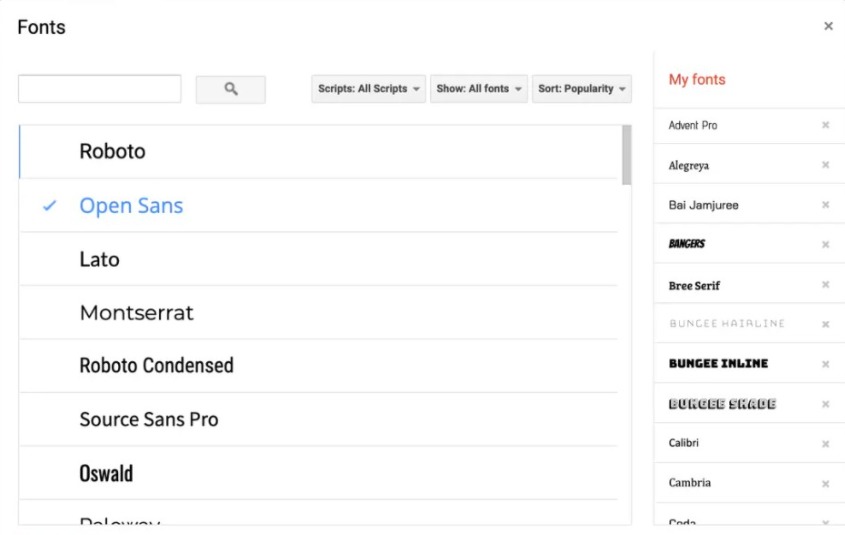The image size is (845, 535).
Task: Choose Roboto Condensed in the font list
Action: [x=156, y=366]
